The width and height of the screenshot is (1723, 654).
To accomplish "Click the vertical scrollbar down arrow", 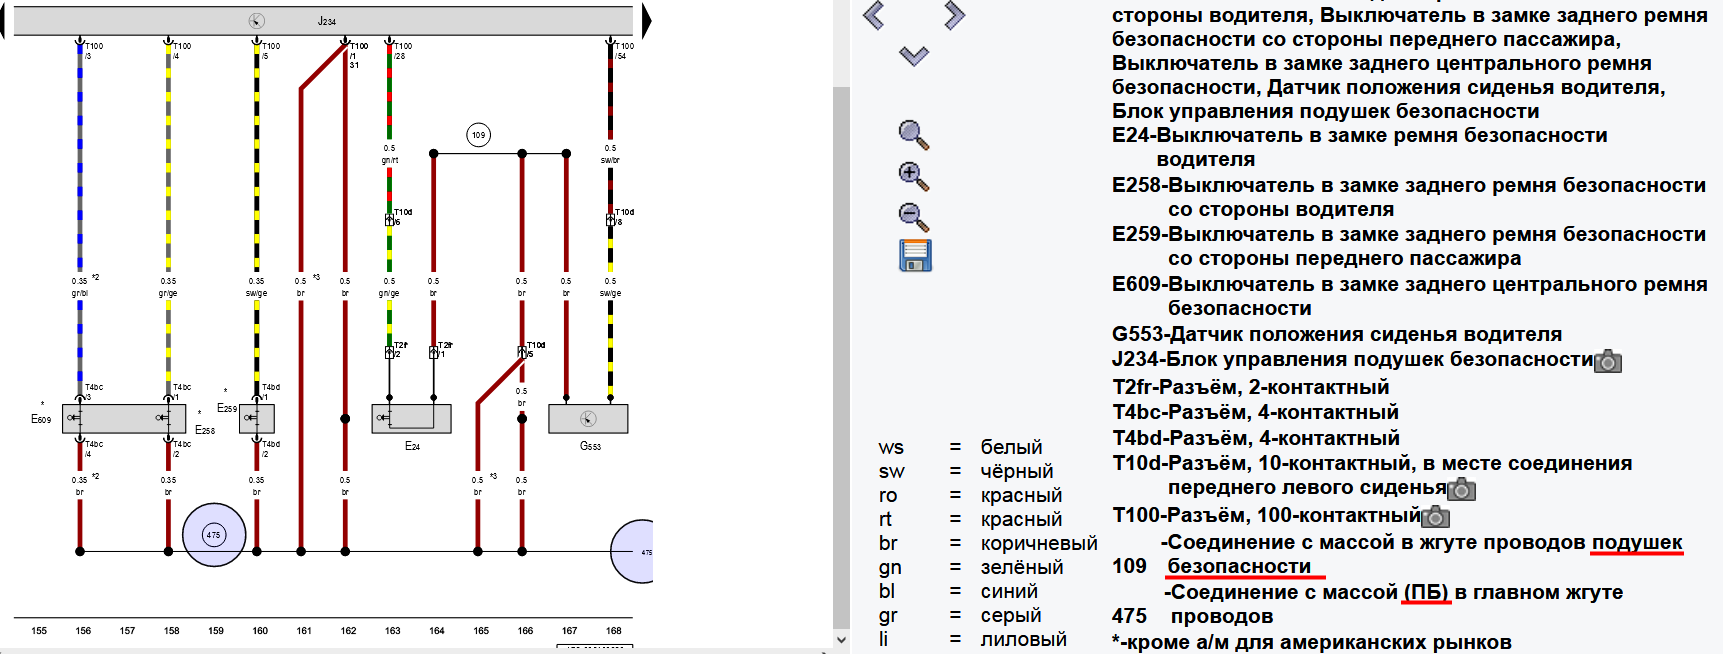I will [x=841, y=640].
